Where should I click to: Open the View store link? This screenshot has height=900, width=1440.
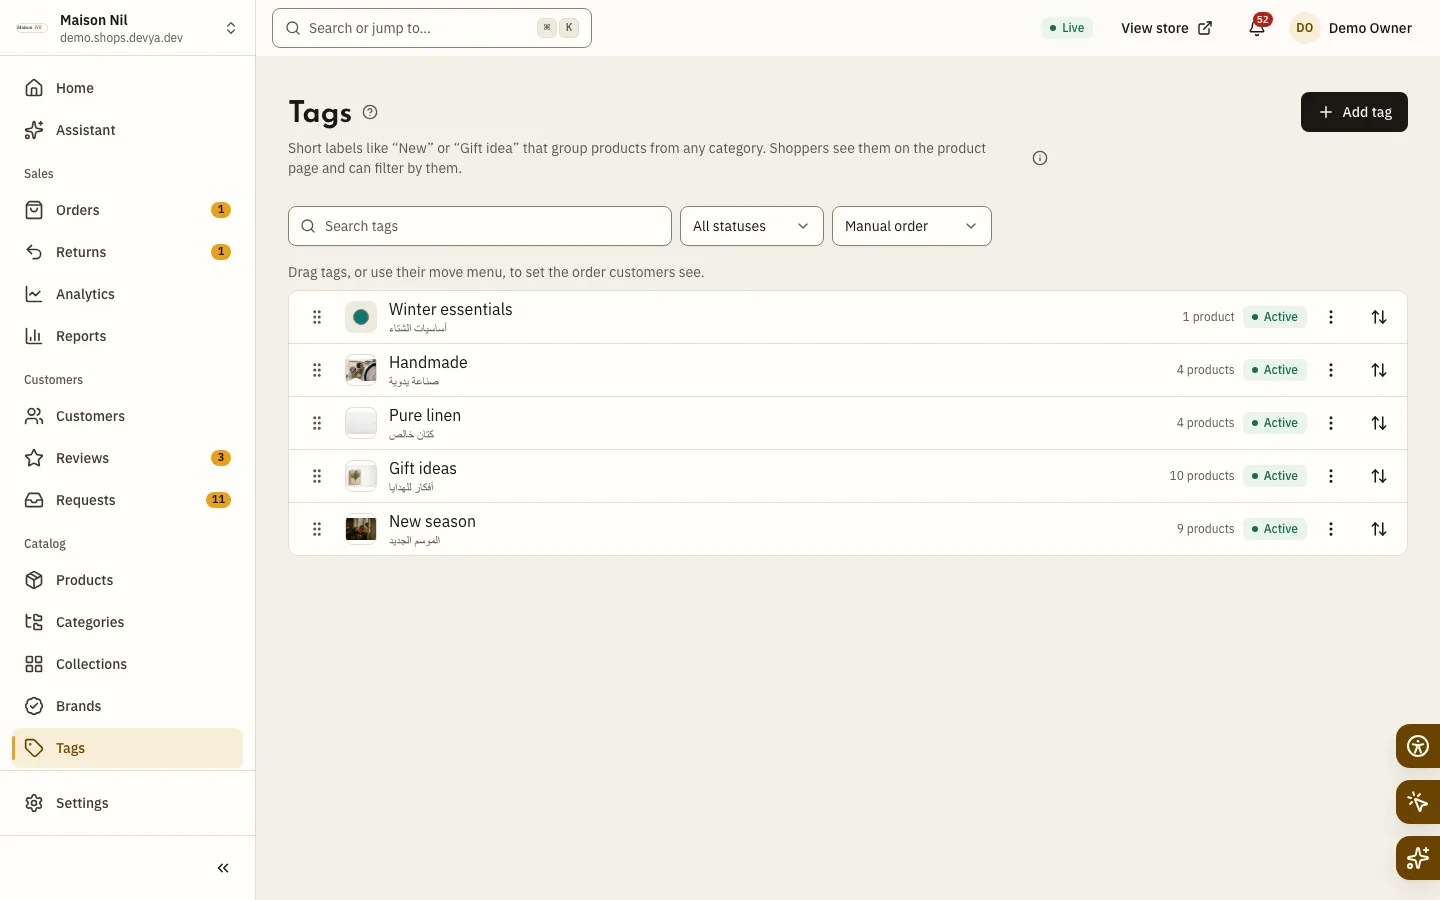tap(1166, 28)
